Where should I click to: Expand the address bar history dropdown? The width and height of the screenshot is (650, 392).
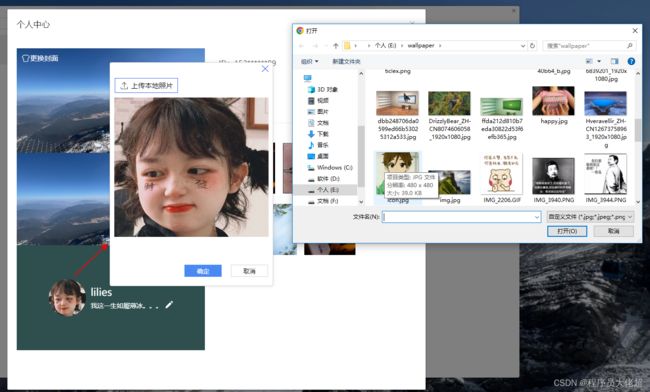(x=523, y=46)
